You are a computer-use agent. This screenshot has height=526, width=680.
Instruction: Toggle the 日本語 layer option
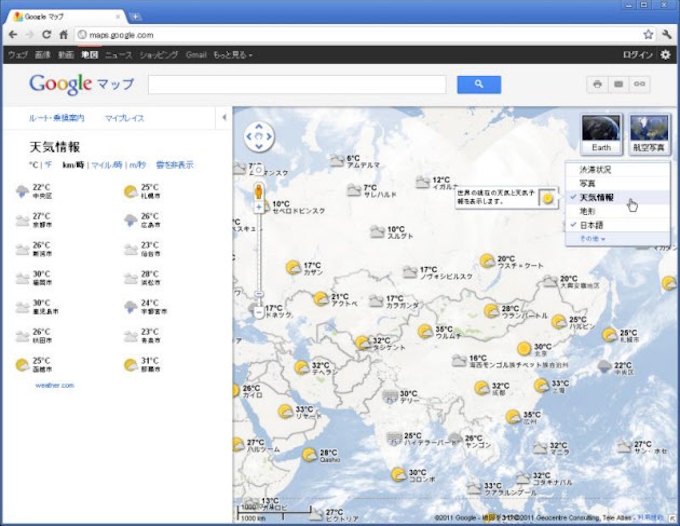[593, 225]
